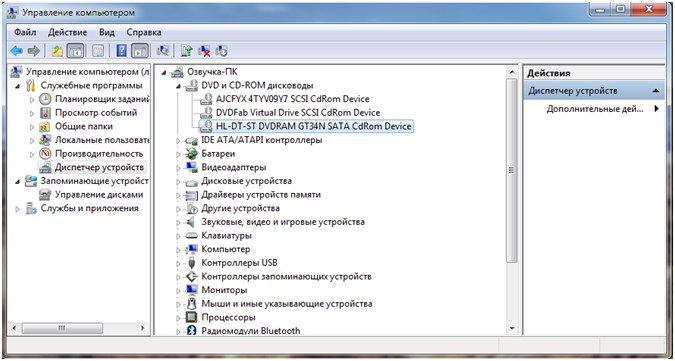Viewport: 675px width, 361px height.
Task: Click the scan for hardware changes icon
Action: (x=163, y=51)
